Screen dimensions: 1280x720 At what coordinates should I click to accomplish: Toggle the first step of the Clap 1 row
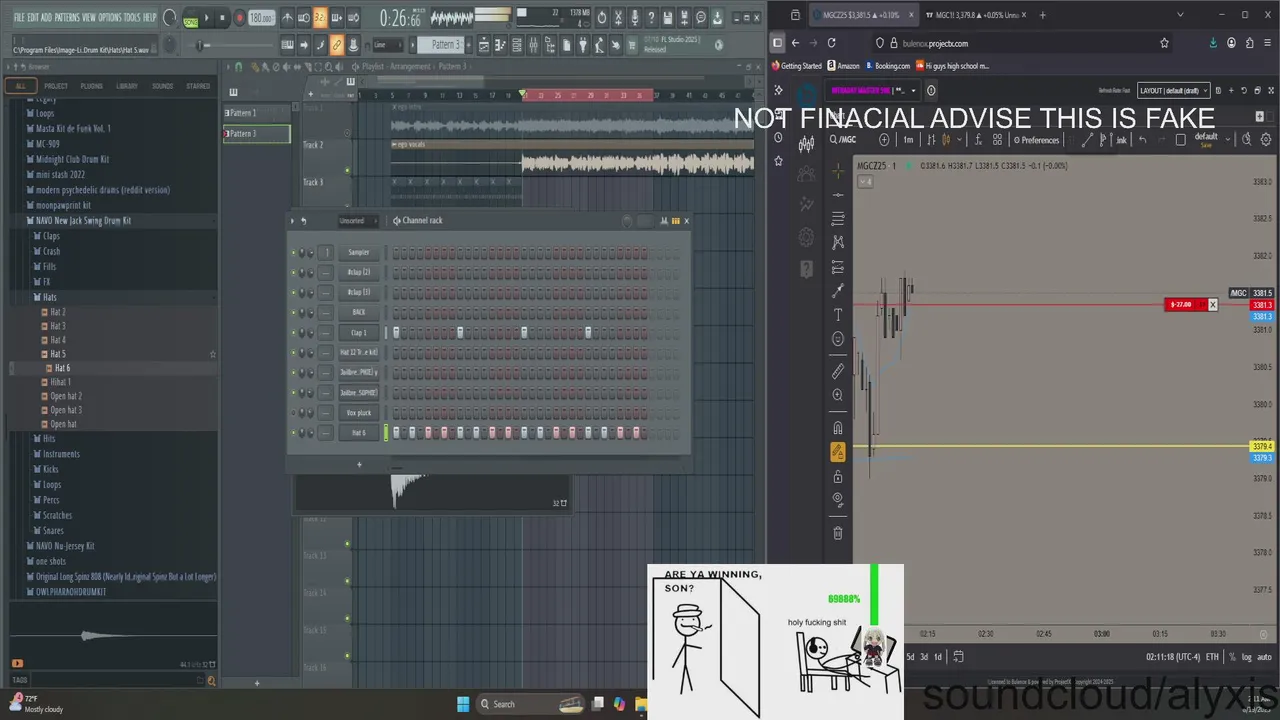pyautogui.click(x=396, y=333)
